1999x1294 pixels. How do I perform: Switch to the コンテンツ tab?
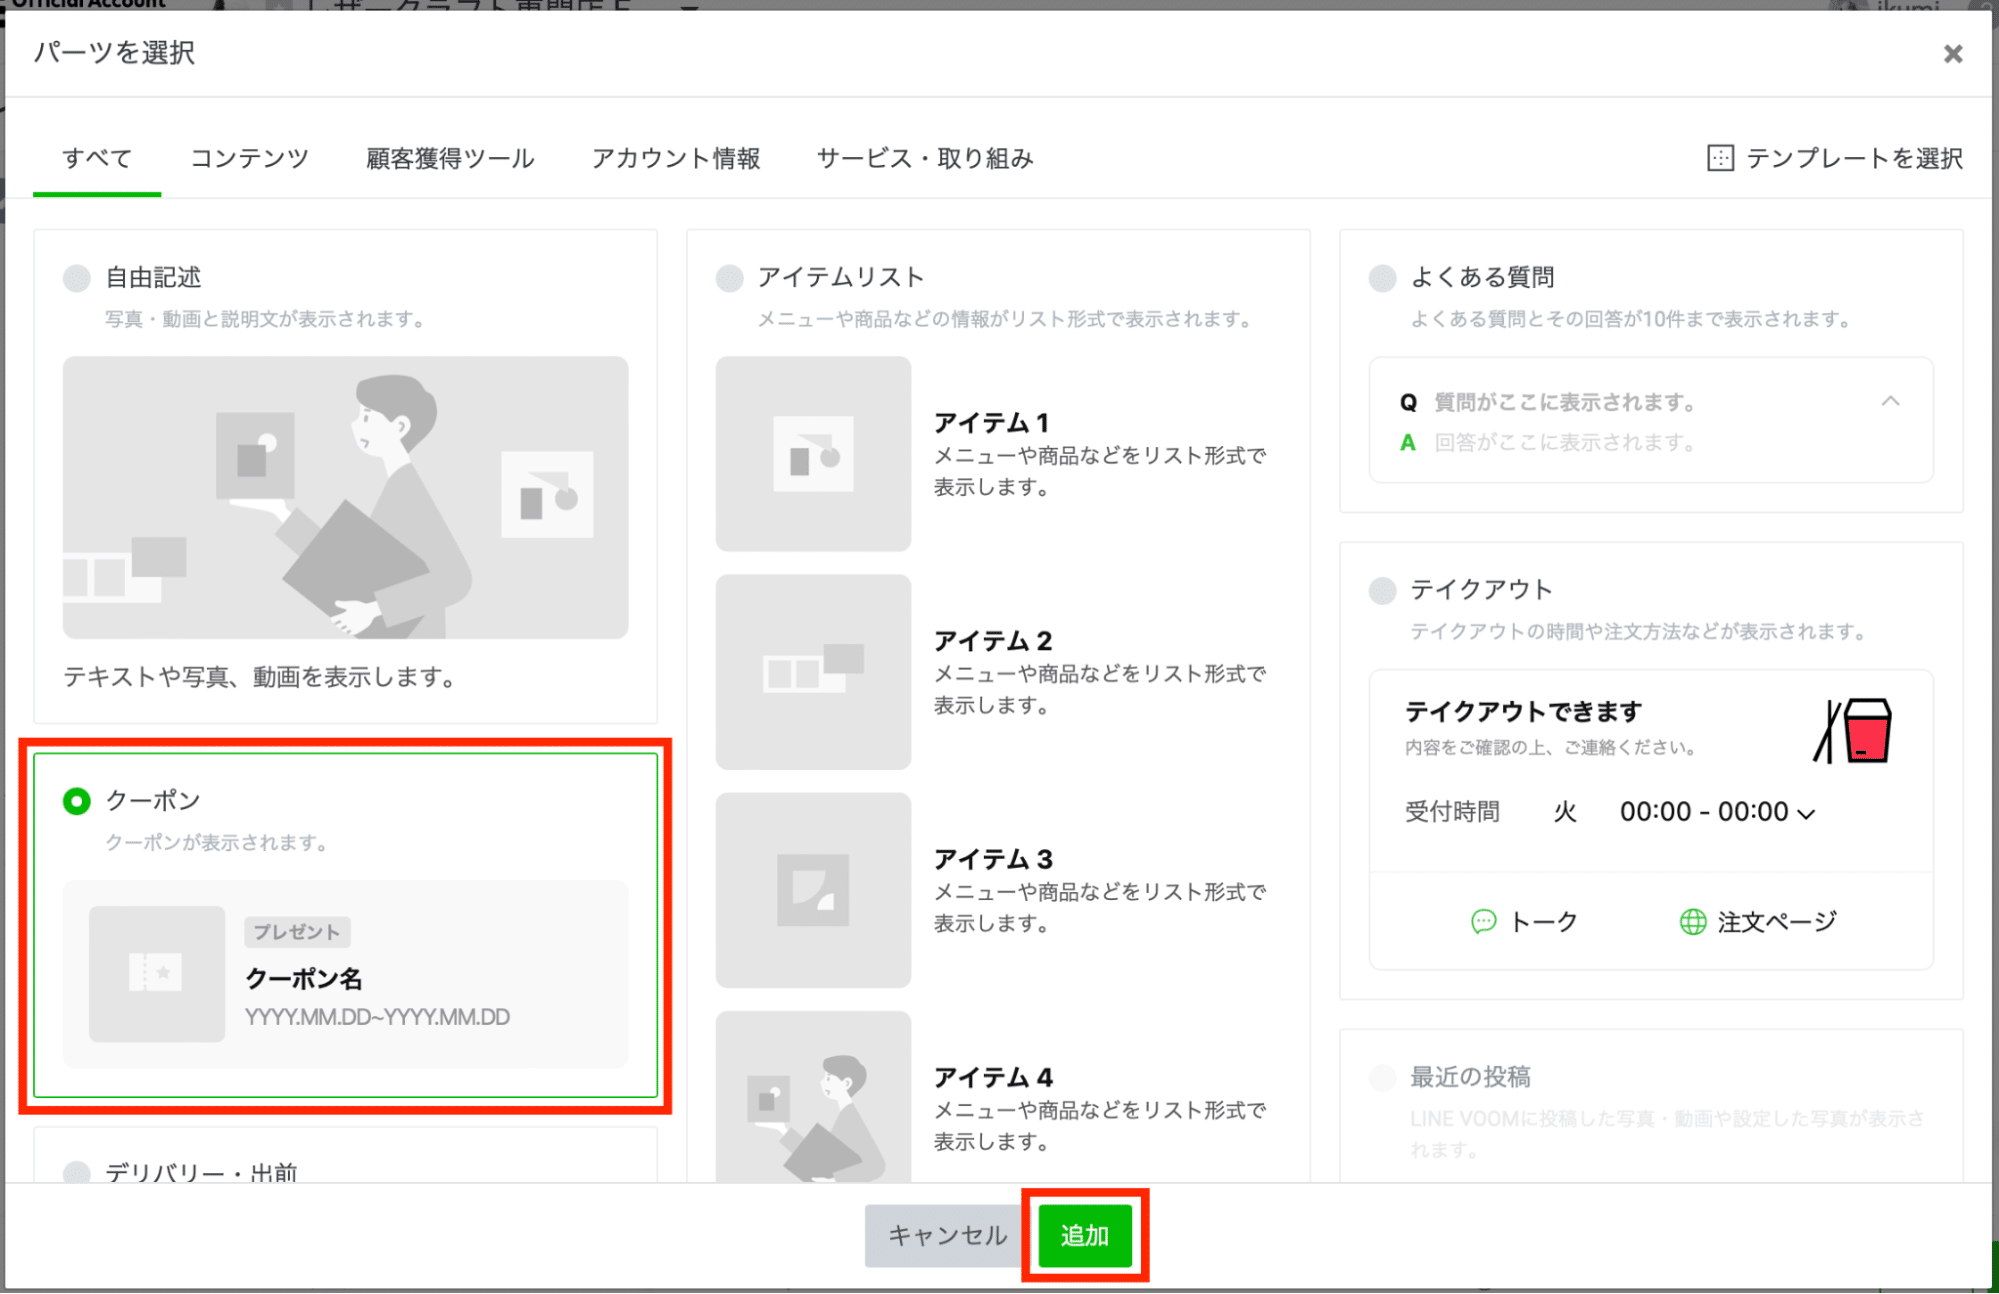click(x=249, y=158)
